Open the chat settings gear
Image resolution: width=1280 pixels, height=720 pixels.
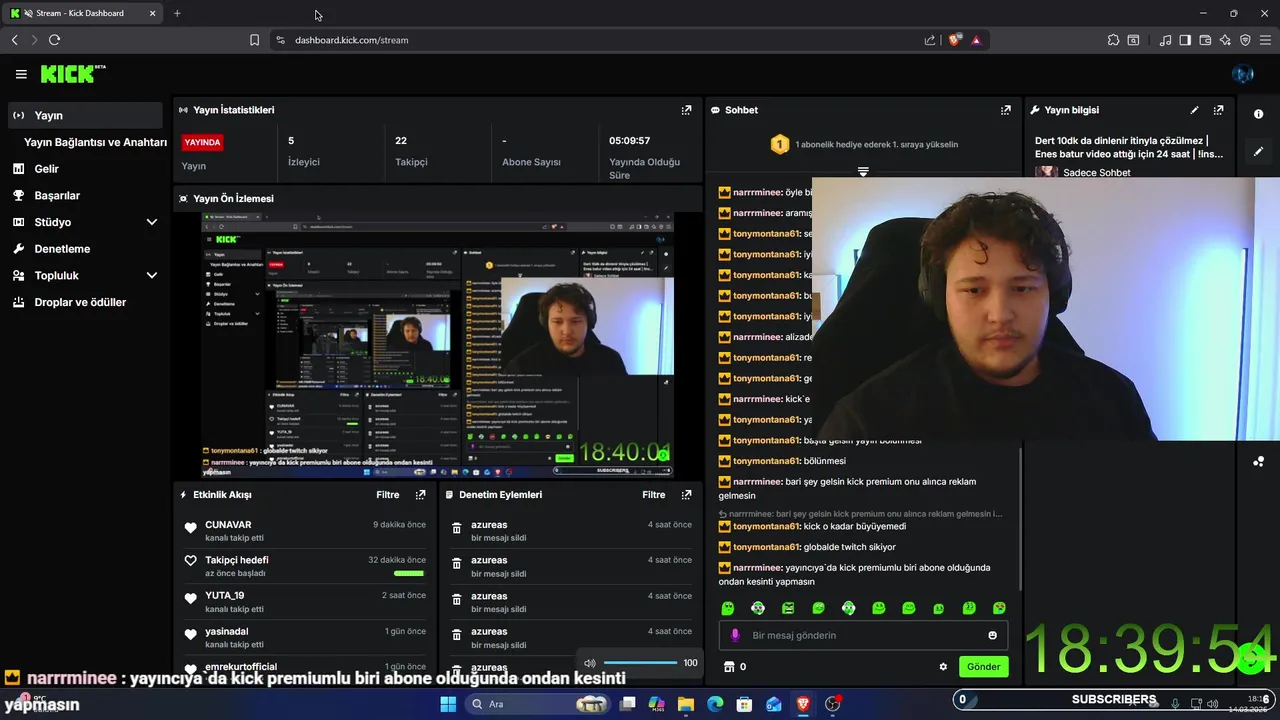pyautogui.click(x=942, y=667)
